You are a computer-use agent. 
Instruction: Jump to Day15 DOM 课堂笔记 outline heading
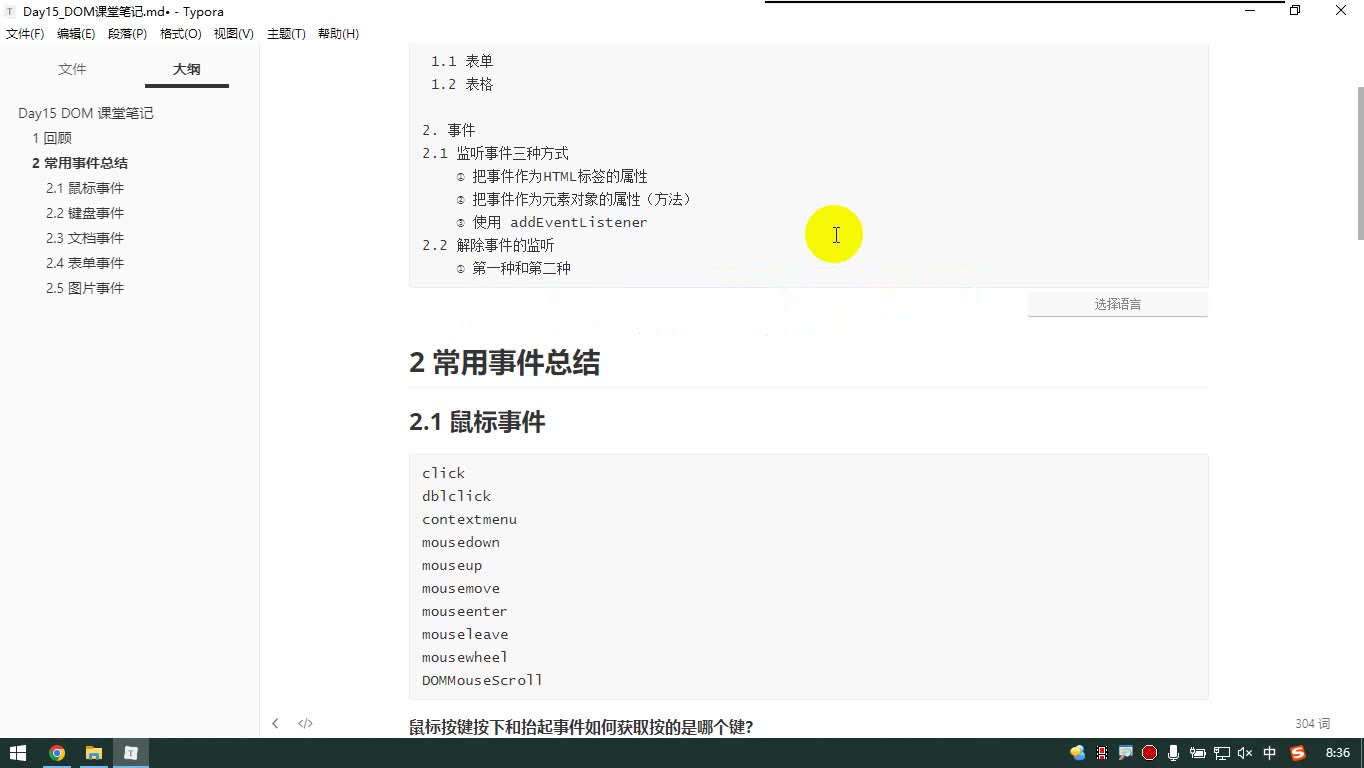86,113
